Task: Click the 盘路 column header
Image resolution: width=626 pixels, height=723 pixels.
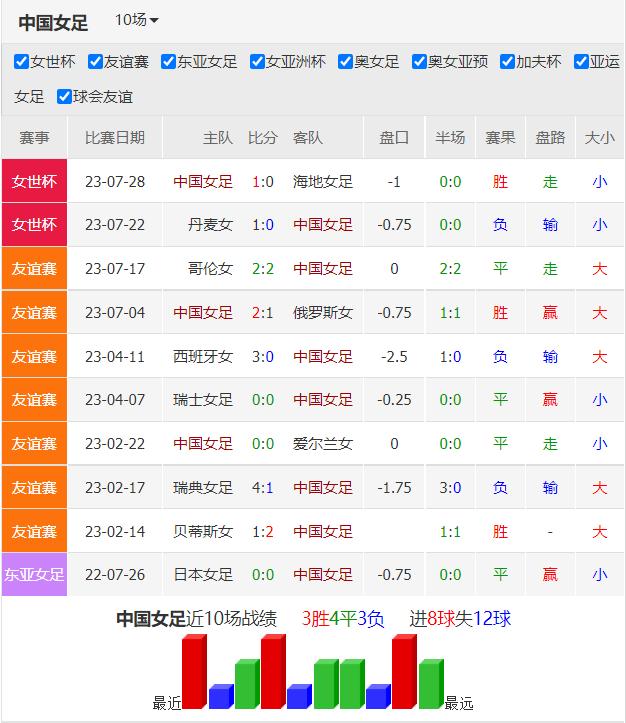Action: pos(550,137)
